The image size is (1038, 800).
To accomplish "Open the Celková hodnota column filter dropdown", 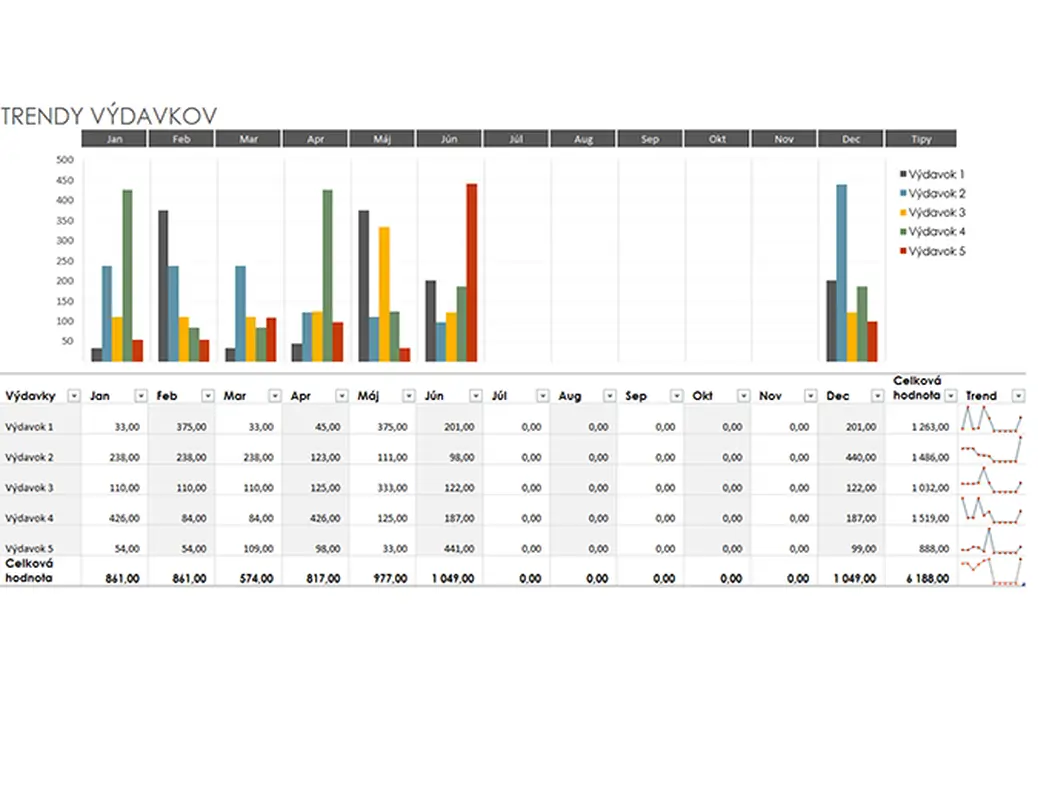I will 950,396.
